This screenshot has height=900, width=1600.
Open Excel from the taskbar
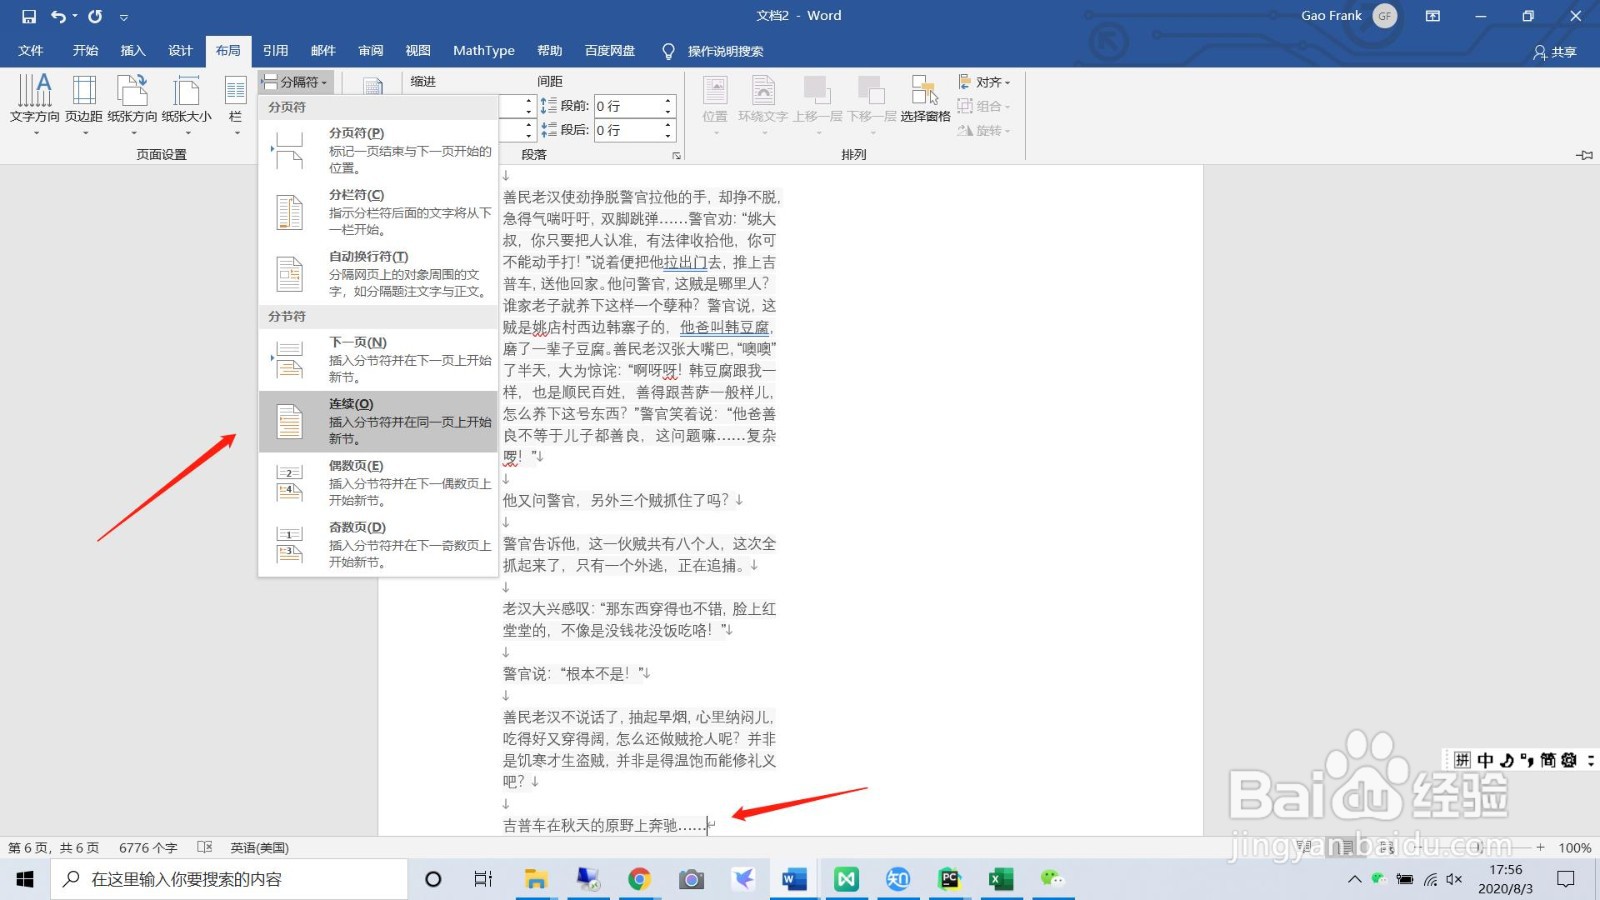(x=999, y=879)
